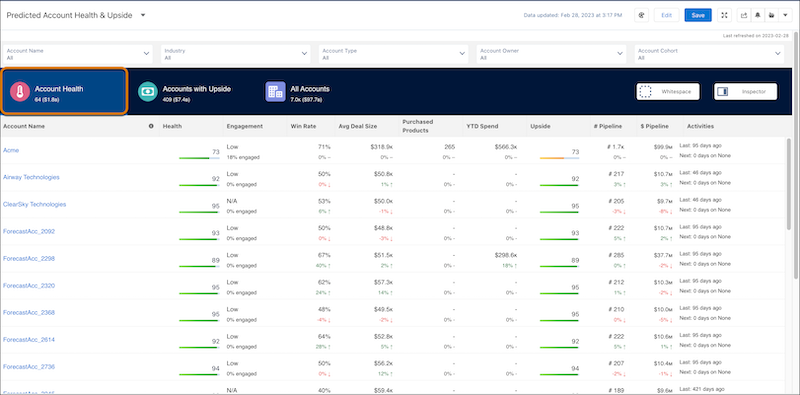Screen dimensions: 800x395
Task: Click the Engagement column header
Action: 244,126
